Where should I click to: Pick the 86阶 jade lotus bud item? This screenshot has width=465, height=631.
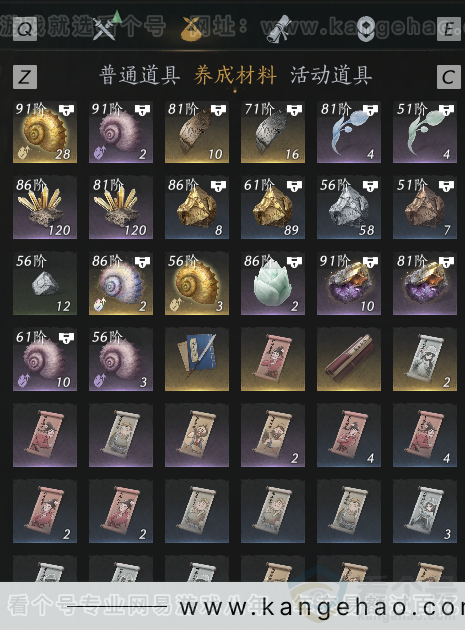pos(273,284)
